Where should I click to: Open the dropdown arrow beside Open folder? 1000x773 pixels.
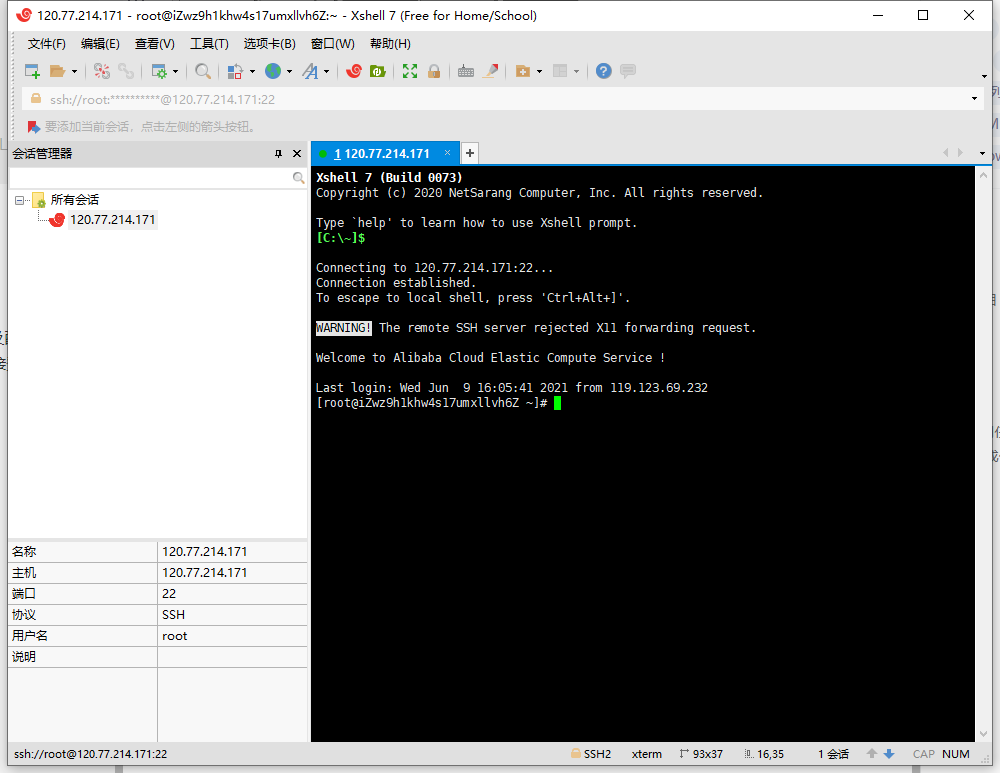click(74, 71)
